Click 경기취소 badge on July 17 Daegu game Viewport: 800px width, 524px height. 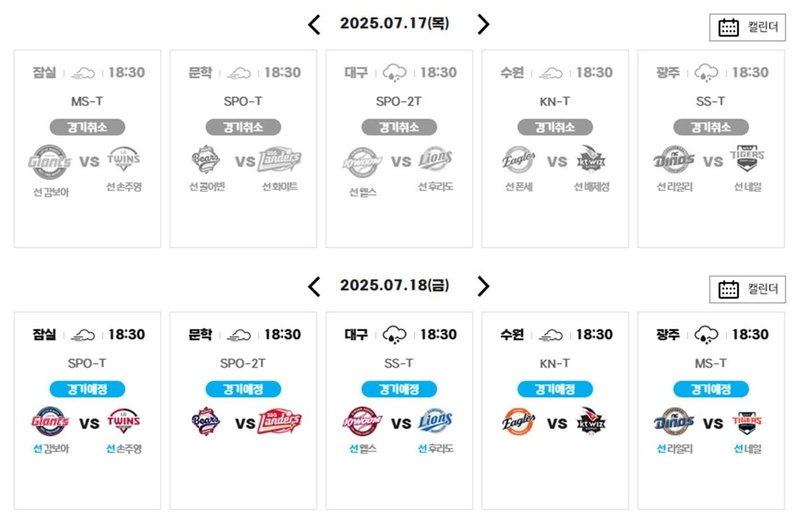point(399,127)
